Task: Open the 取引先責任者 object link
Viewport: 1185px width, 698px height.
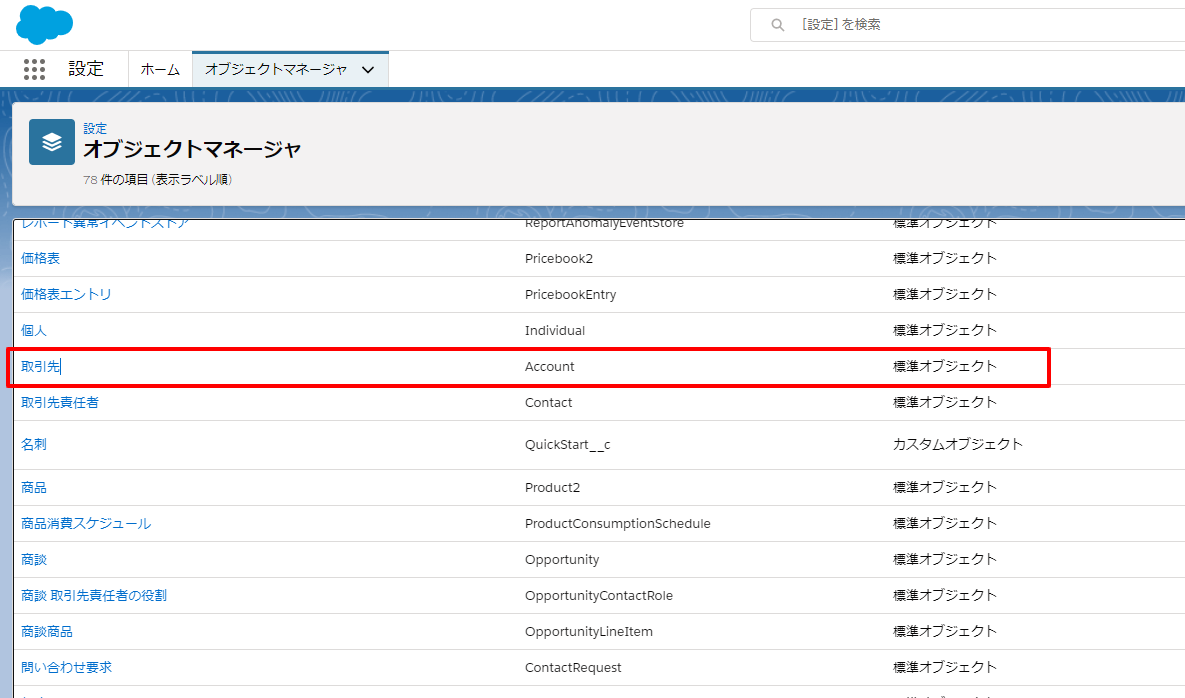Action: [60, 403]
